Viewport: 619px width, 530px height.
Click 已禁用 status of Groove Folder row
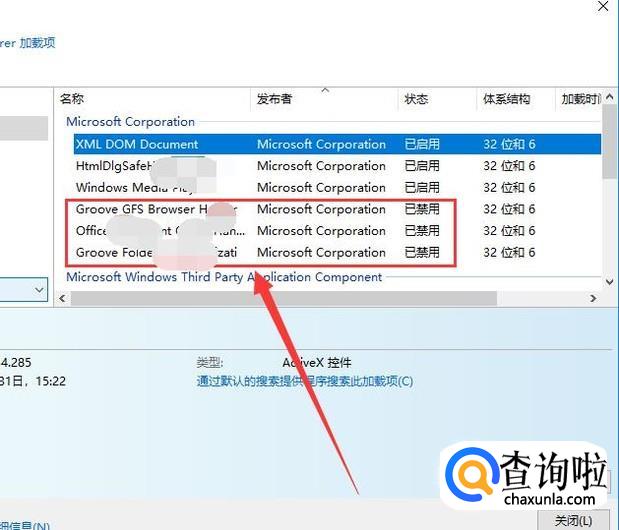click(422, 253)
